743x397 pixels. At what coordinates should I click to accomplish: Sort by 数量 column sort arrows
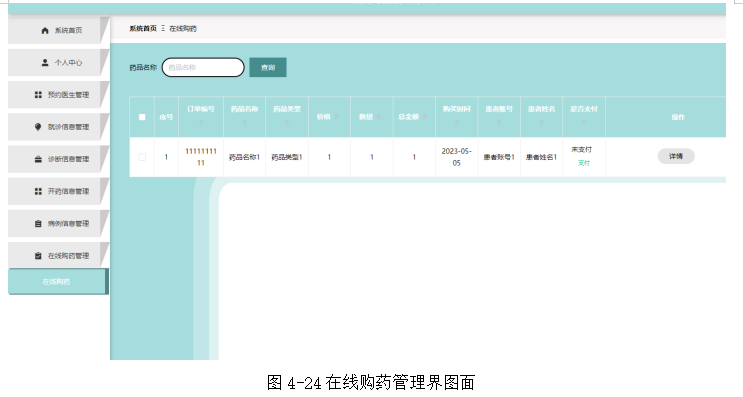point(379,117)
